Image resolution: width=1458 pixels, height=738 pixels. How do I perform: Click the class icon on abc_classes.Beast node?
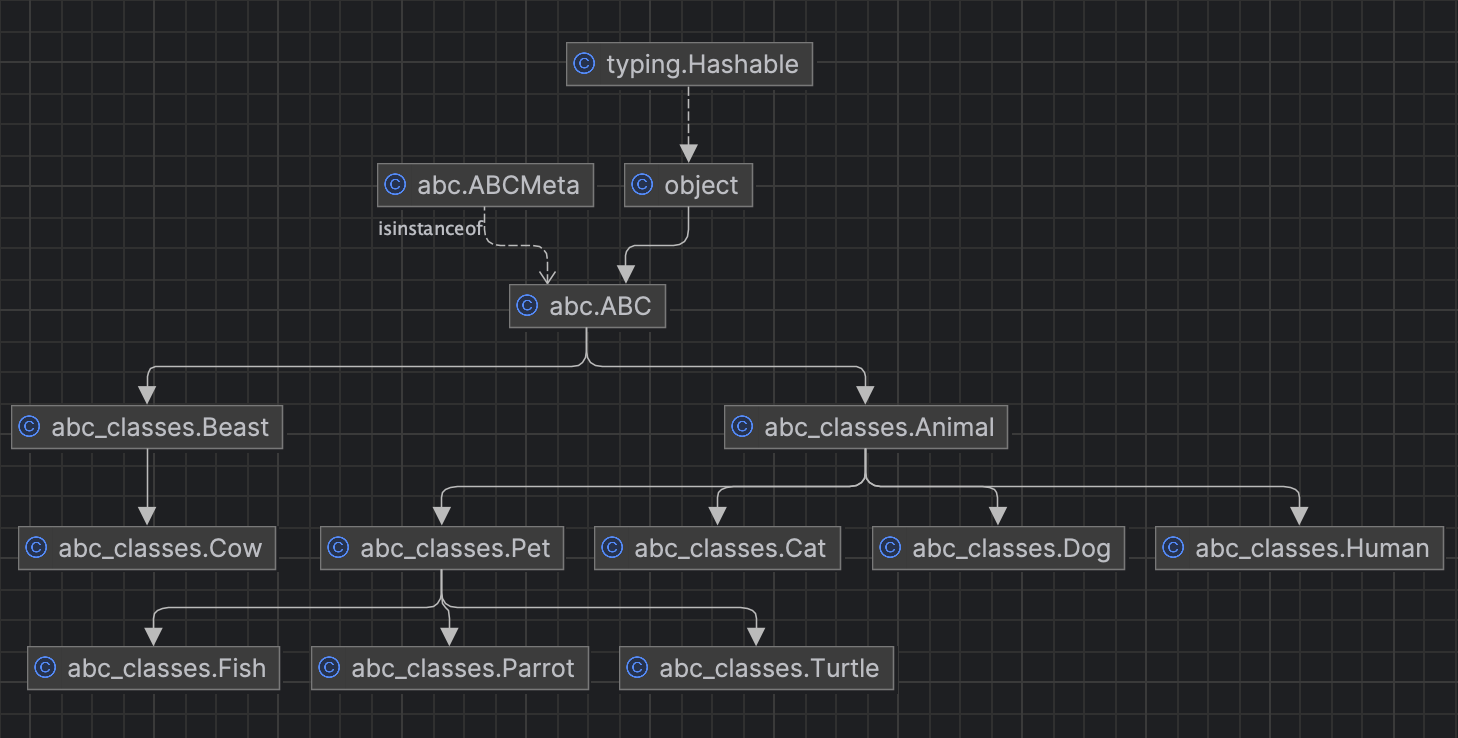pos(28,427)
